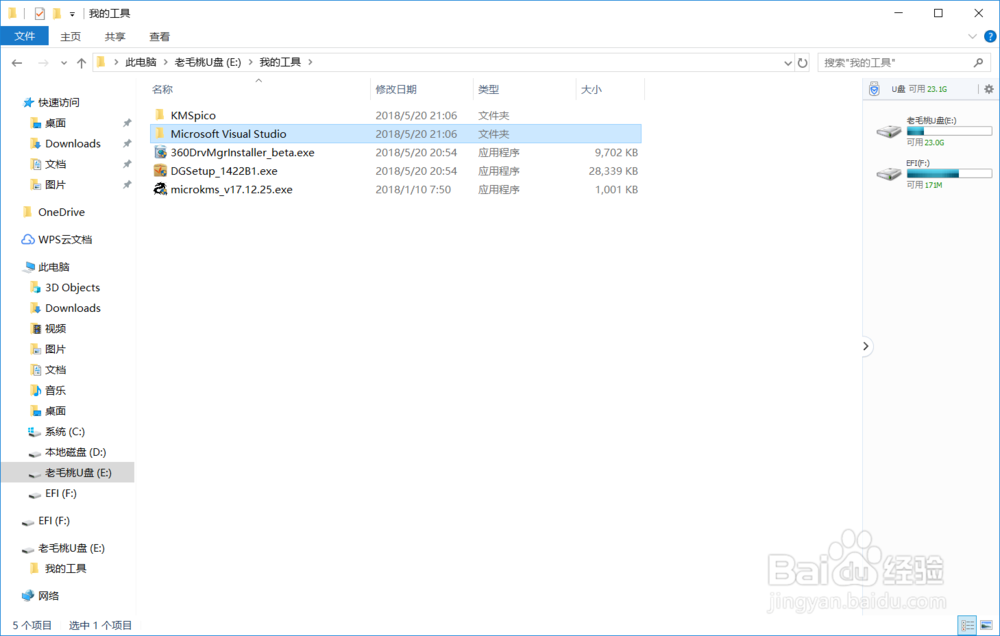Screen dimensions: 1000x636
Task: Click the Back navigation arrow
Action: click(x=17, y=63)
